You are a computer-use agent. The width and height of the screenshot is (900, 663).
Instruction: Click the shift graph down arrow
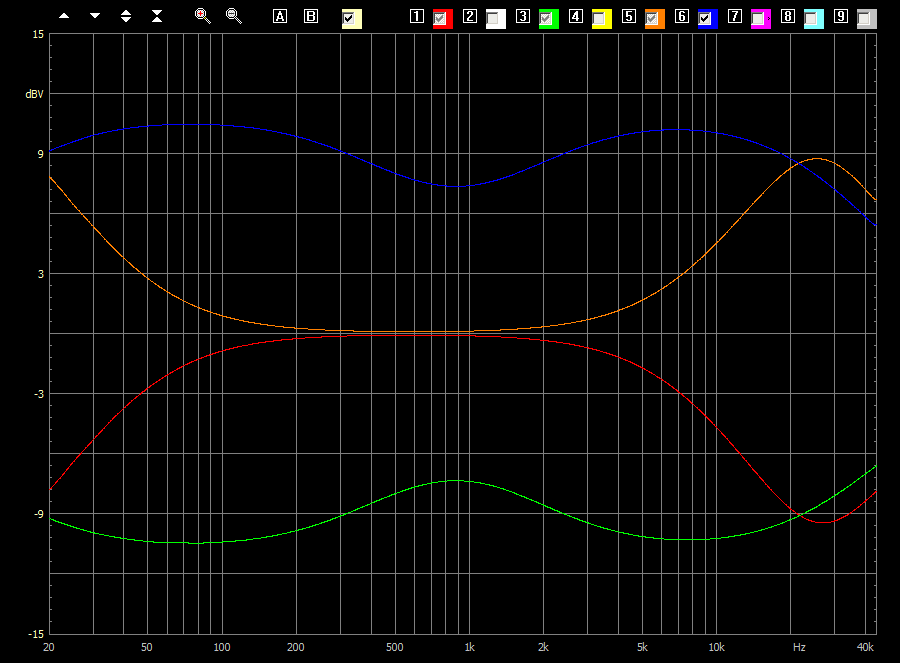point(95,16)
